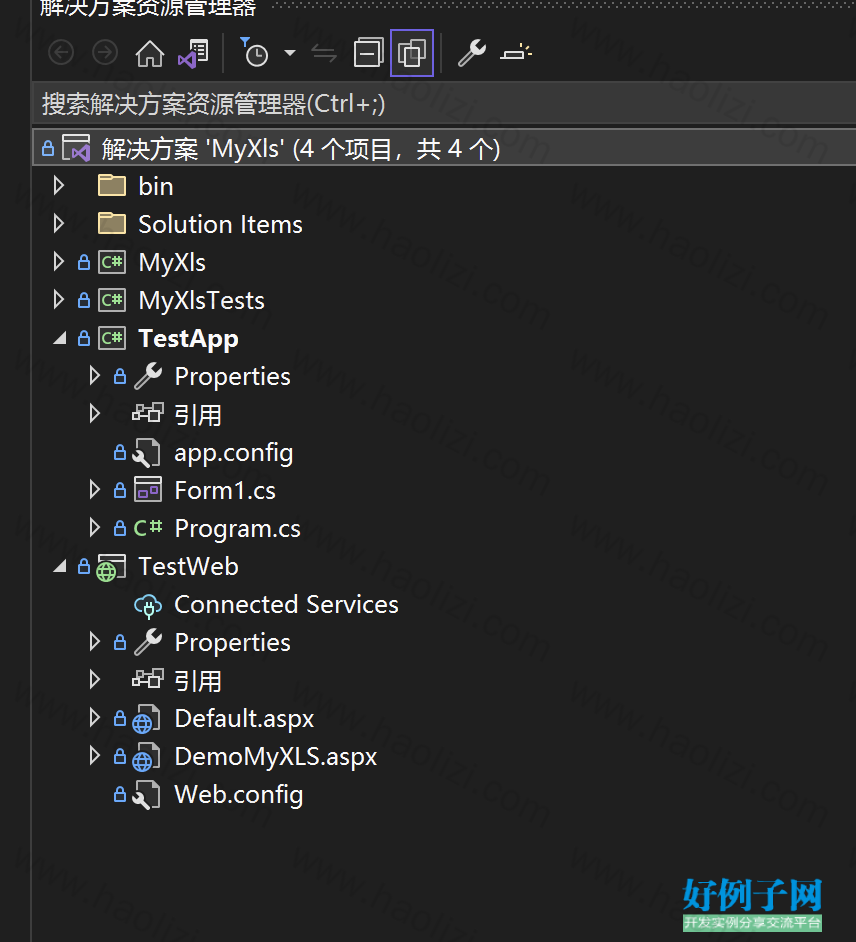
Task: Click the web page icon of Default.aspx
Action: point(147,719)
